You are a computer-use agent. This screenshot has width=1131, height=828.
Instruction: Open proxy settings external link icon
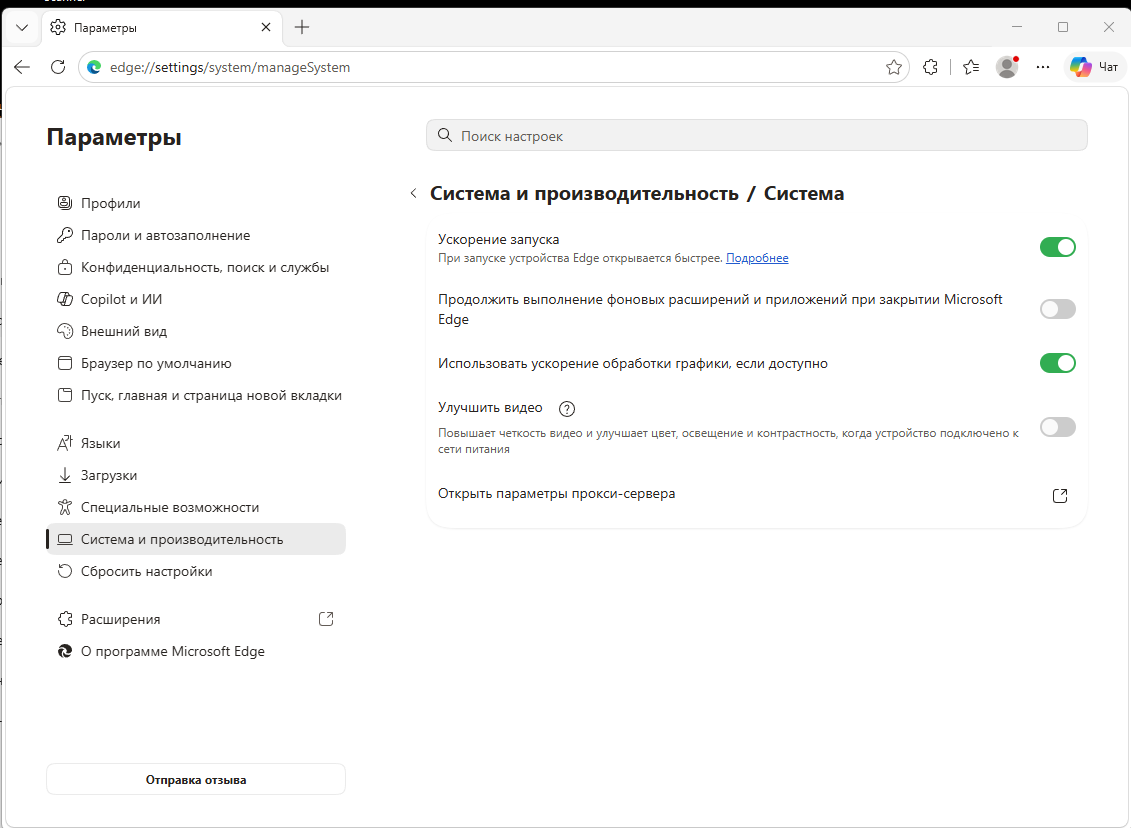point(1060,496)
